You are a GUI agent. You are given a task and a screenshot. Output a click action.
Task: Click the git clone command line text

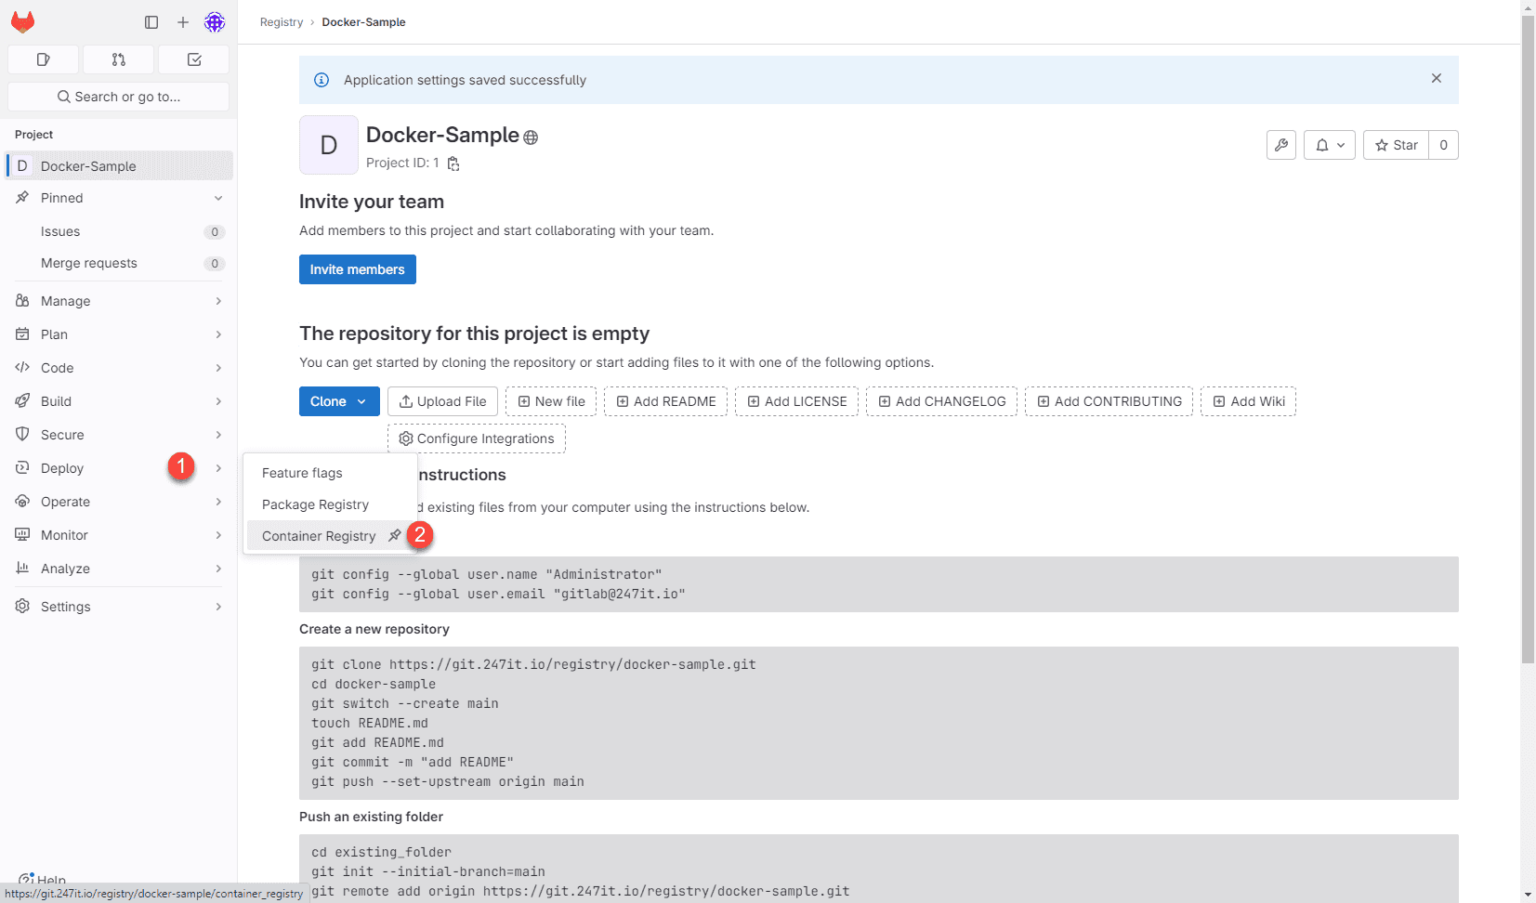click(533, 664)
